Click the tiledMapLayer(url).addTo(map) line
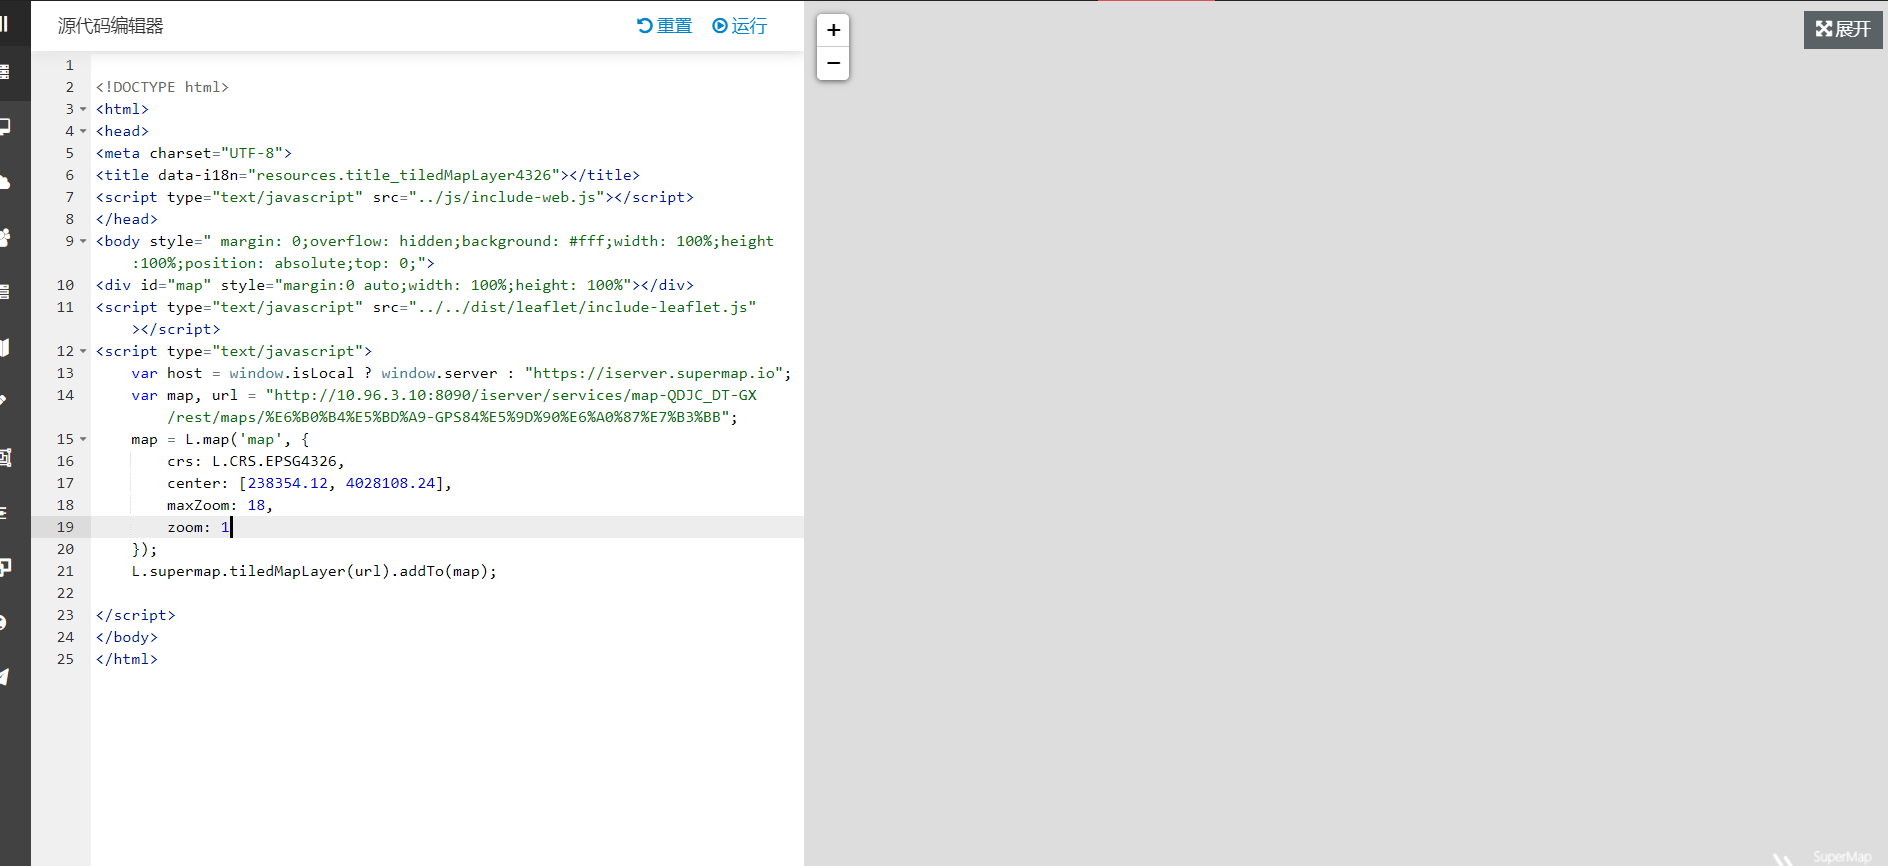This screenshot has height=866, width=1888. pos(314,571)
